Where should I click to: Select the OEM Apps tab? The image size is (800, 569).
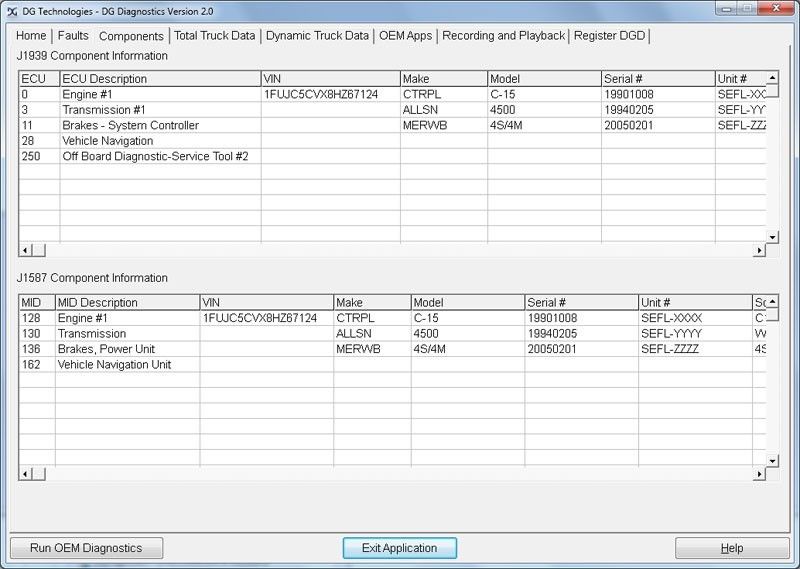point(405,36)
